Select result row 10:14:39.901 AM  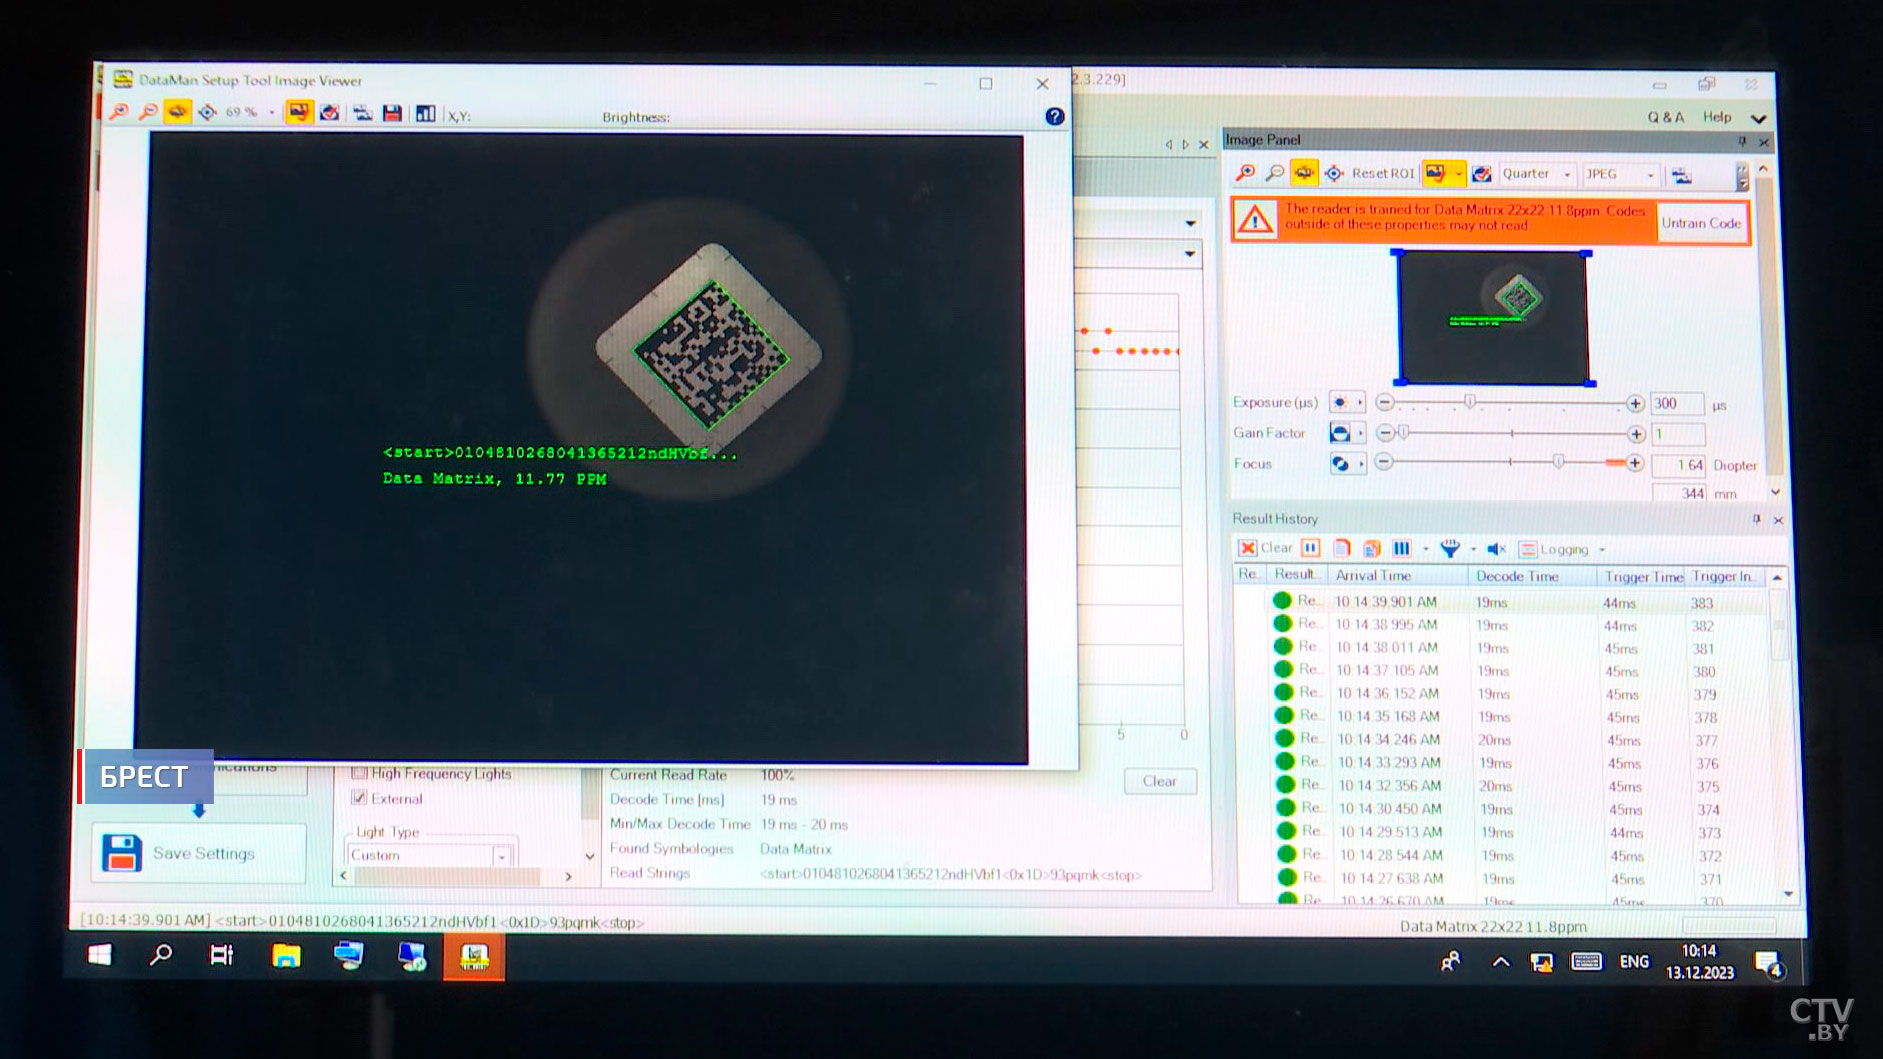[1500, 602]
